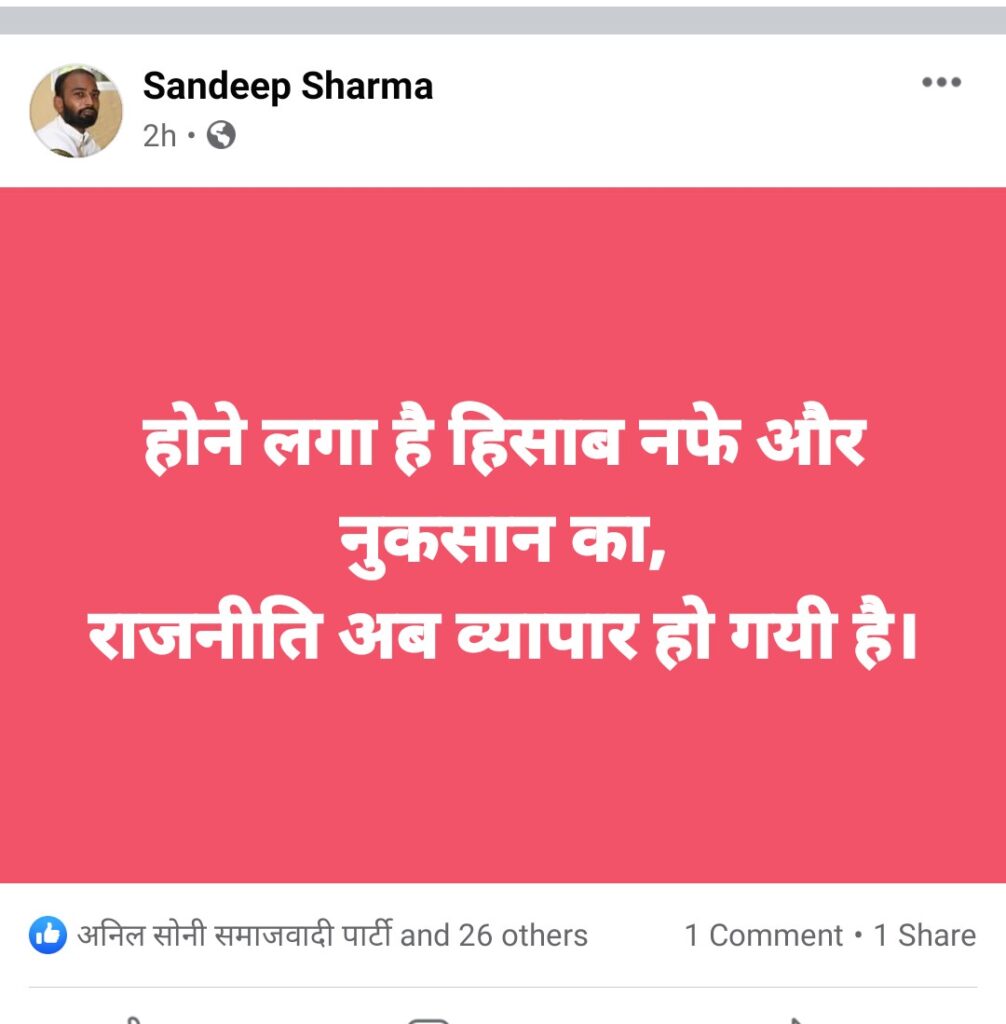Open the three-dot post options menu
The image size is (1006, 1024).
pos(941,82)
